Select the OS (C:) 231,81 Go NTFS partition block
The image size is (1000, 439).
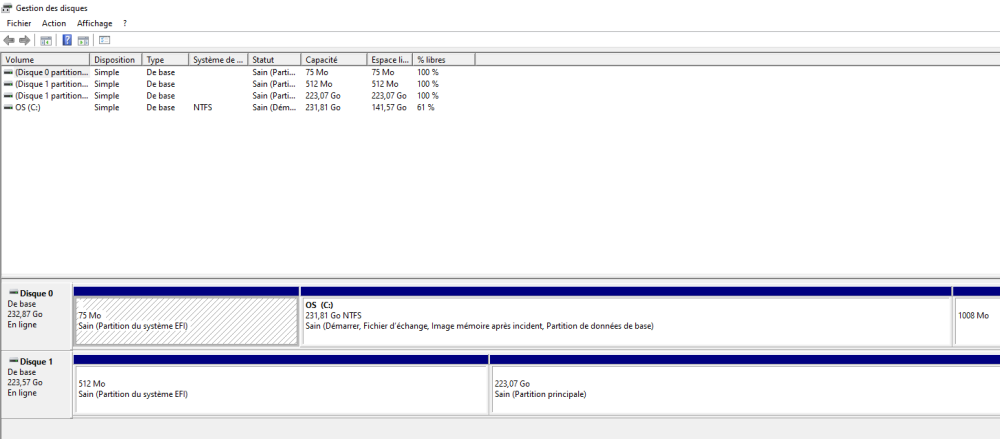625,320
